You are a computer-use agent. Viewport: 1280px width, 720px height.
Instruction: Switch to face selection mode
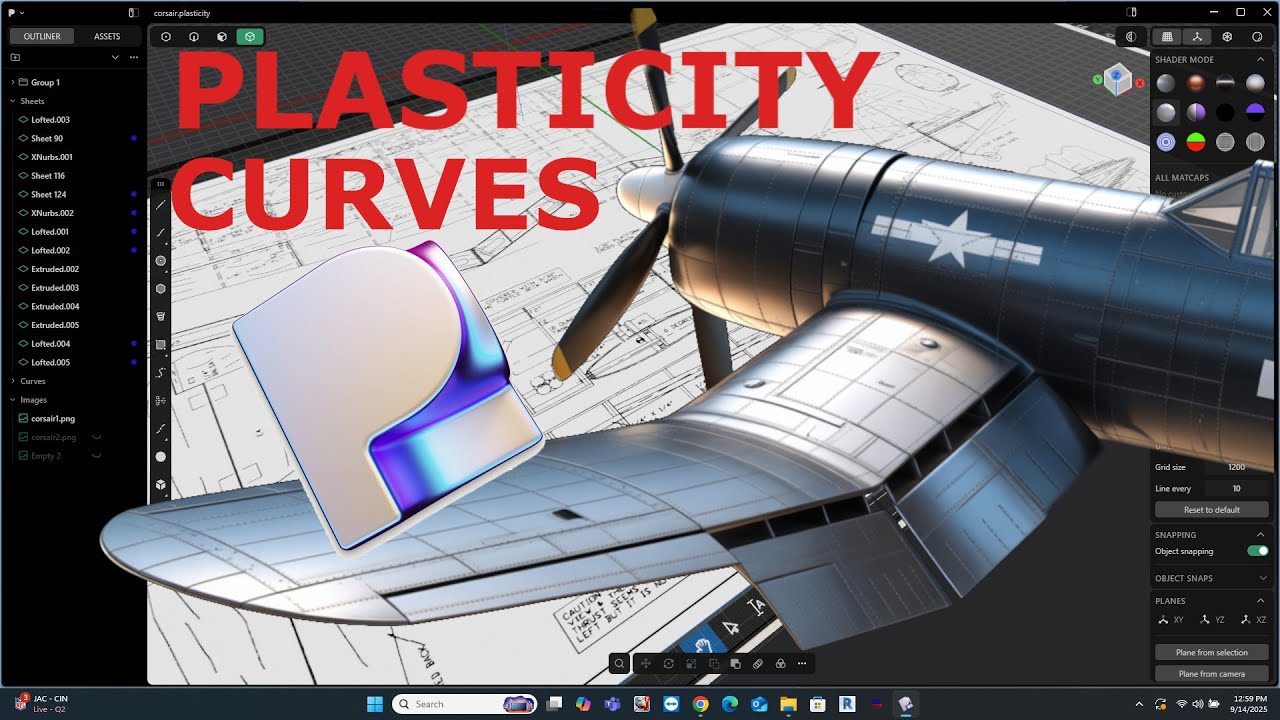click(221, 37)
